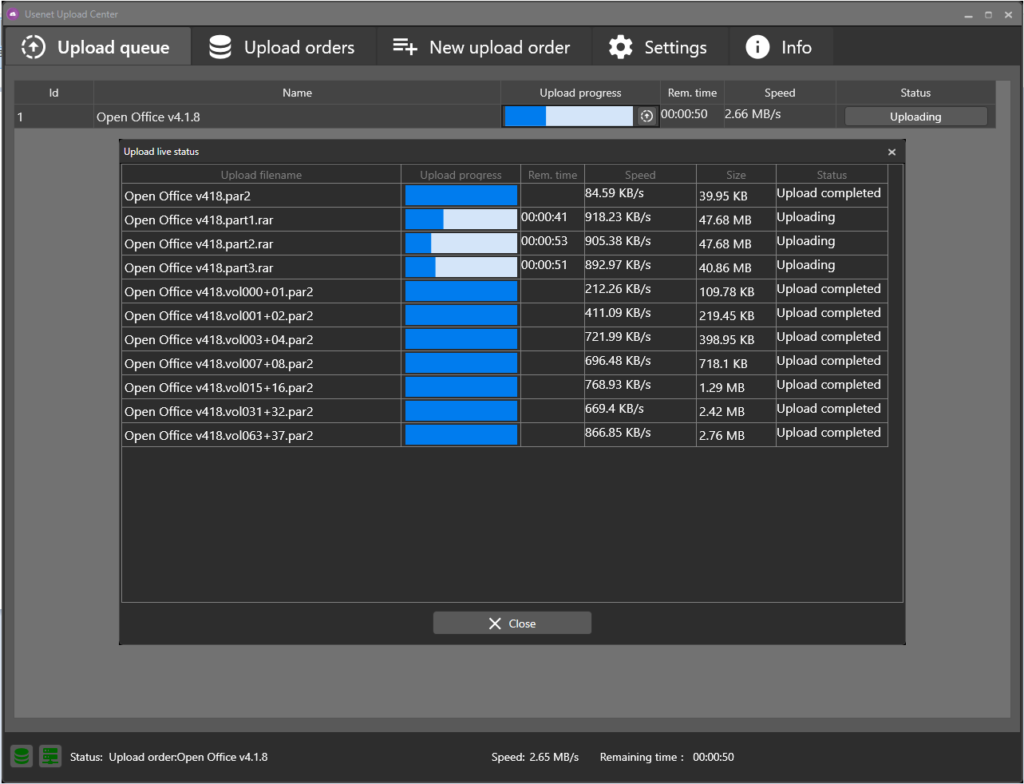Open the Upload queue tab

(98, 47)
